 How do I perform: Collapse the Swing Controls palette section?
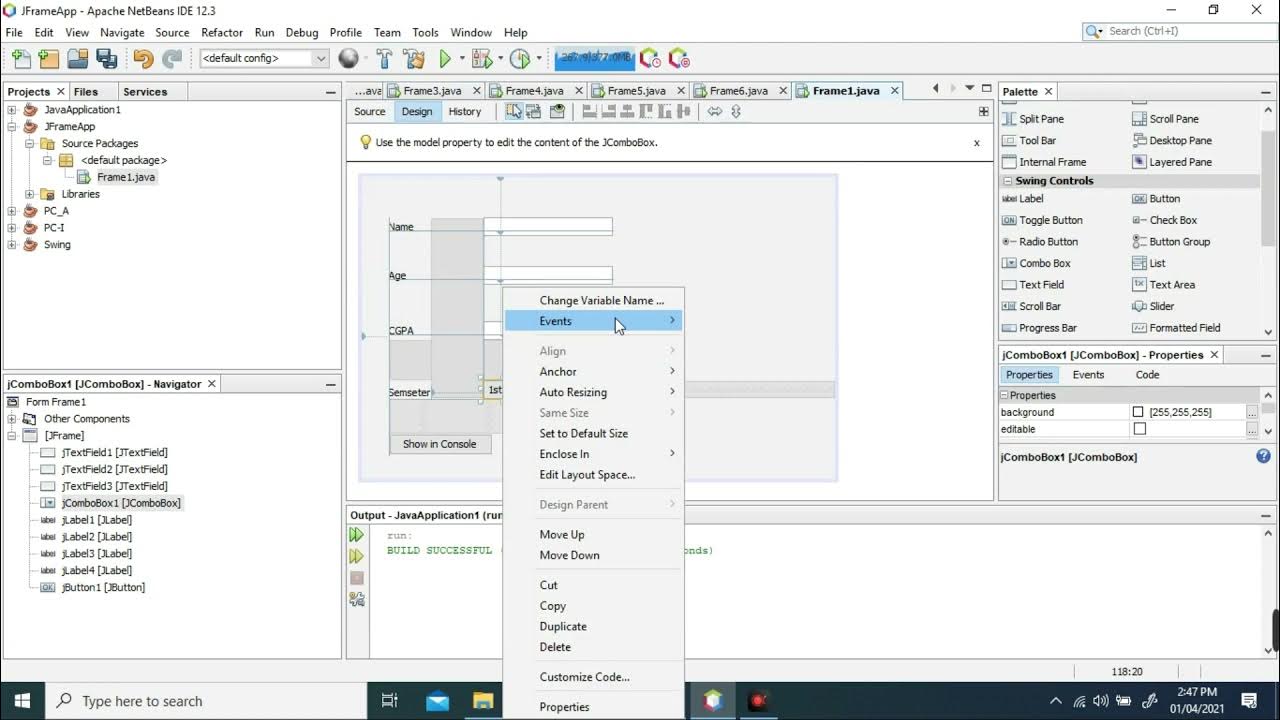[x=1008, y=181]
